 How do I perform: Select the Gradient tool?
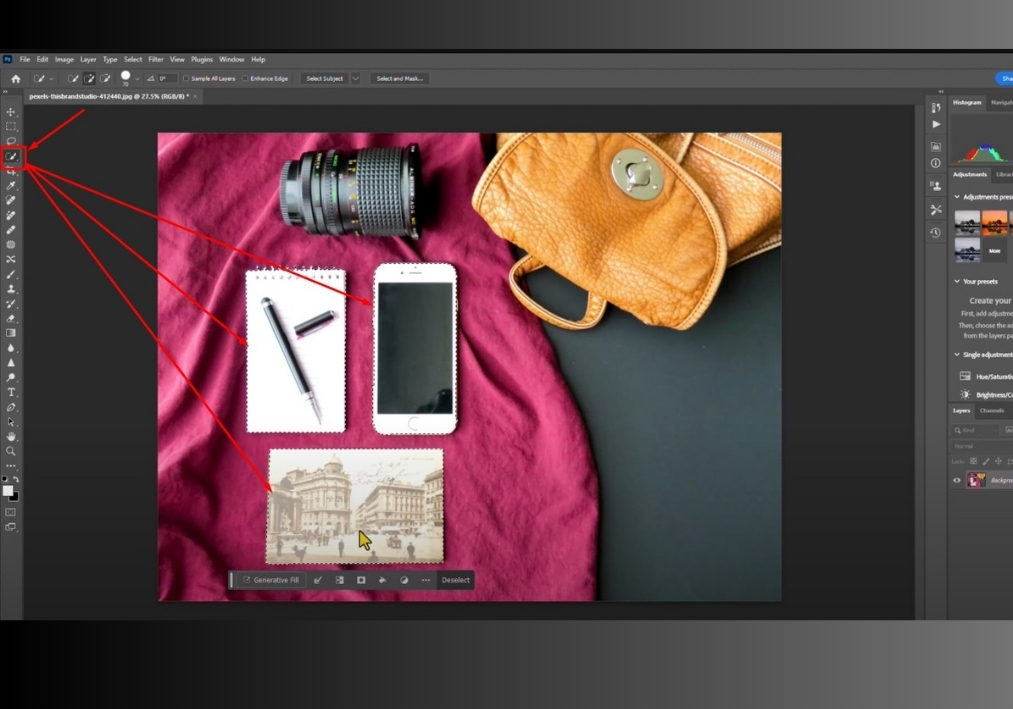click(x=11, y=333)
